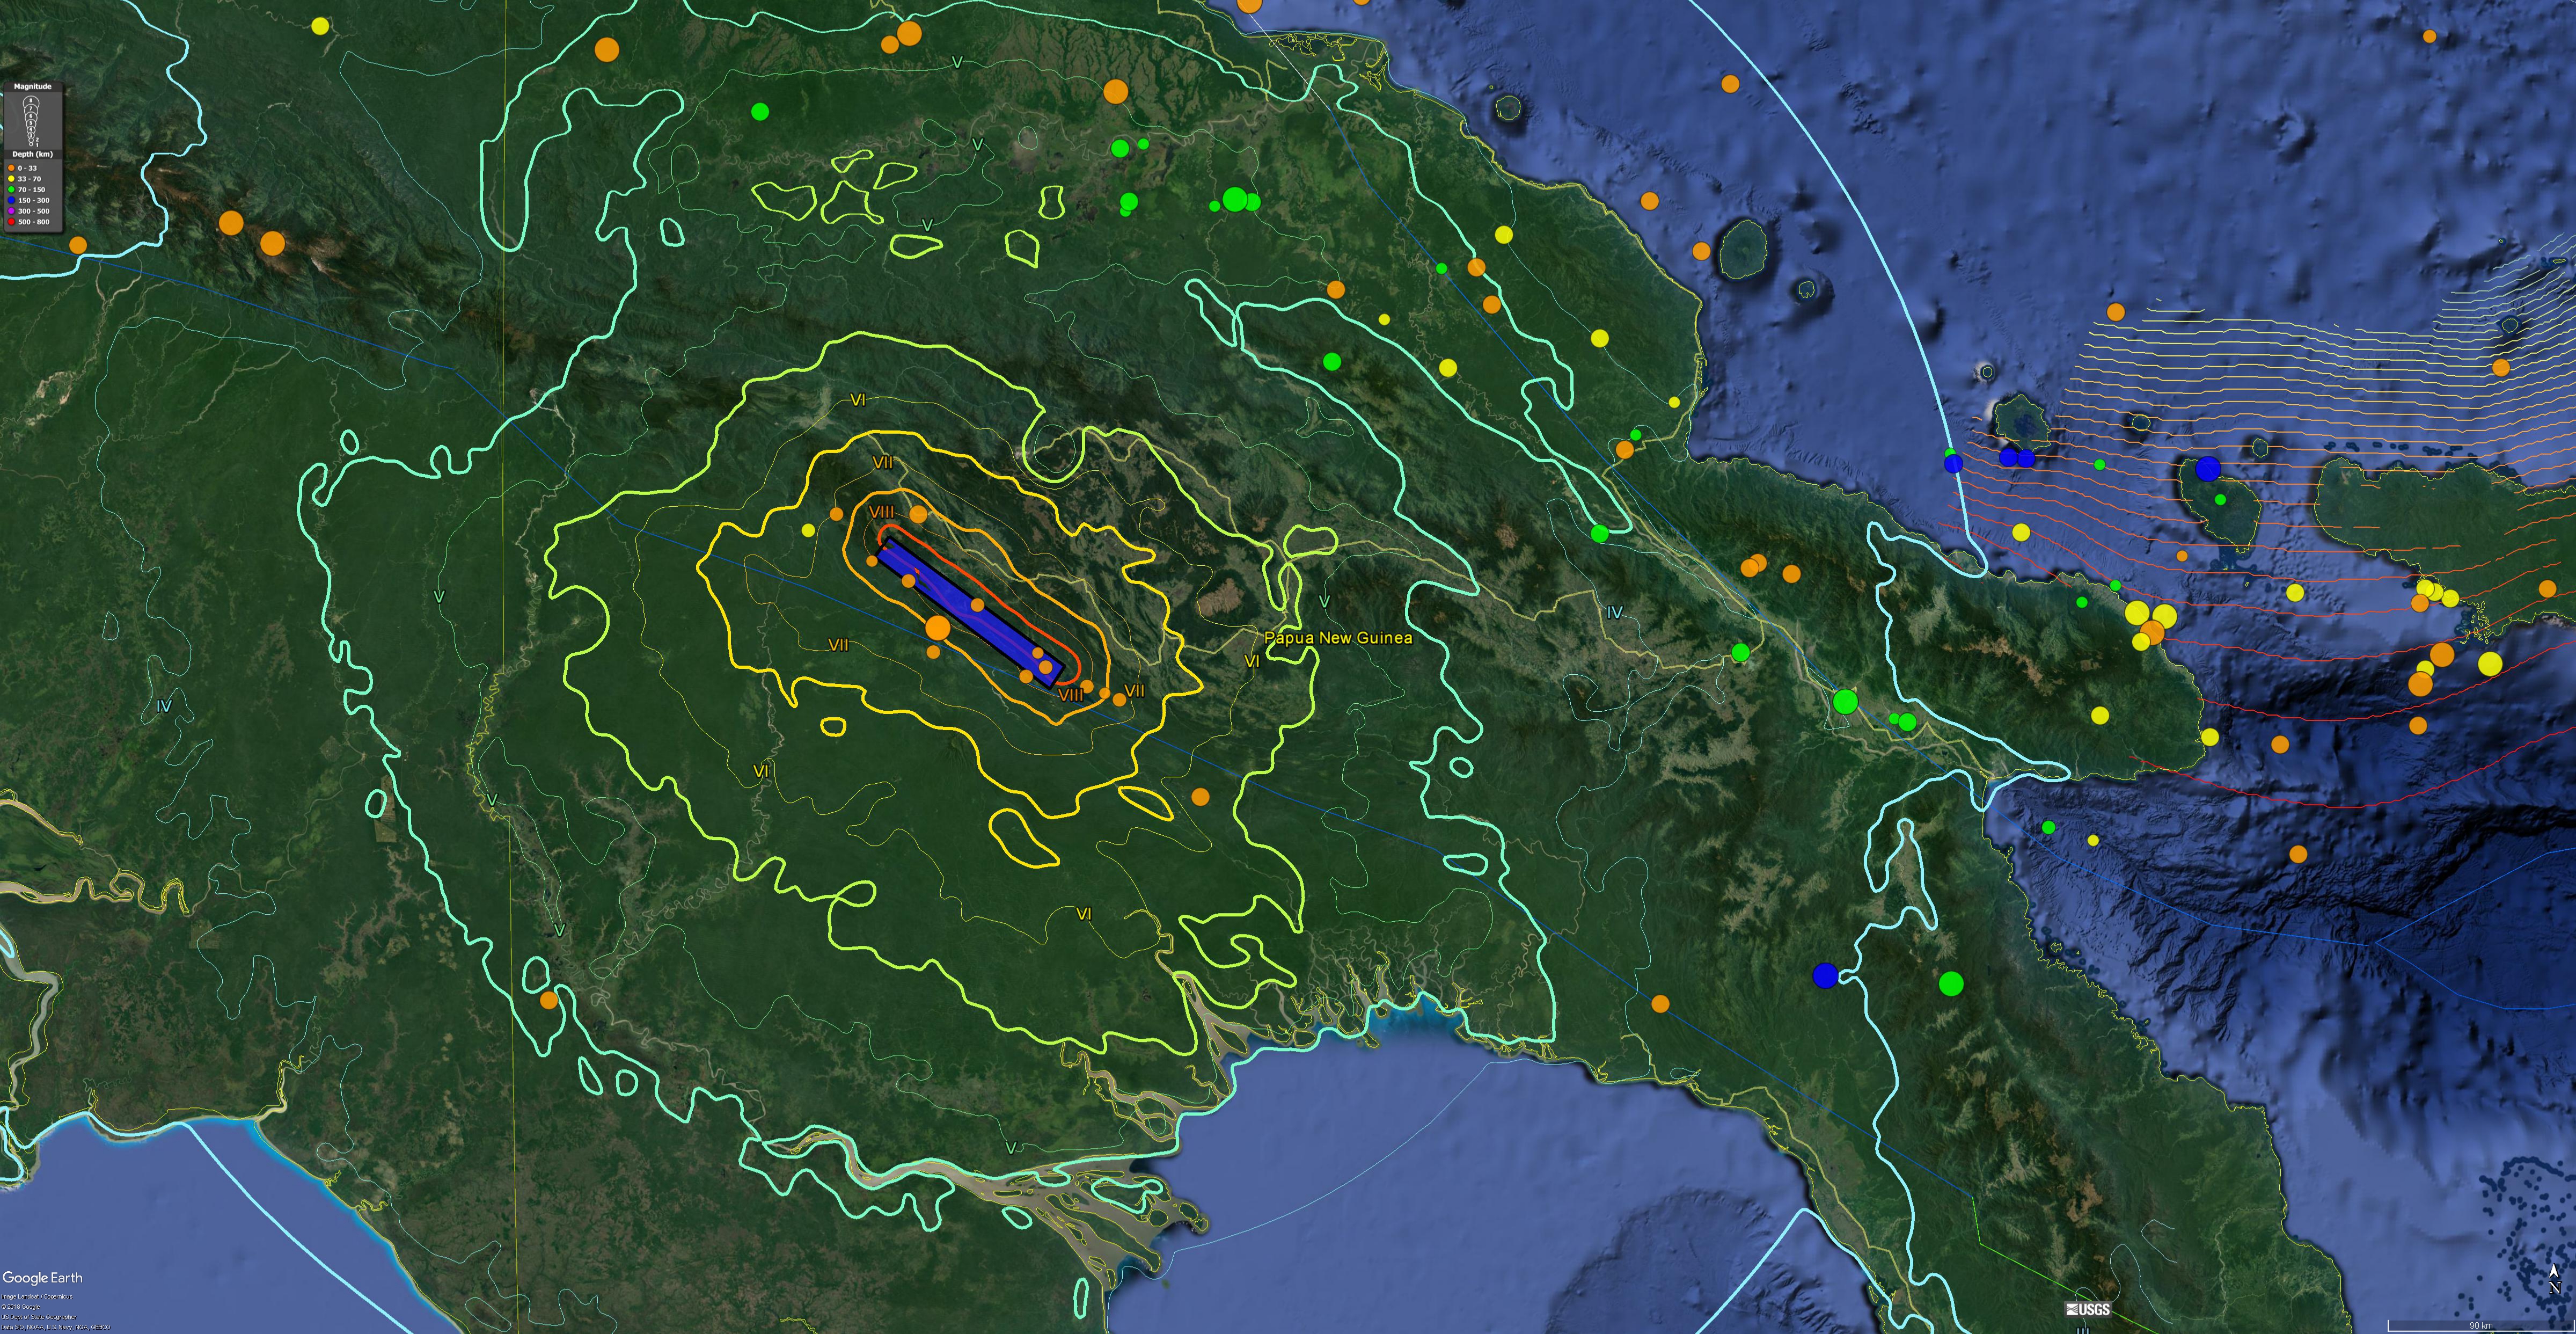
Task: Click the Magnitude legend header
Action: 33,87
